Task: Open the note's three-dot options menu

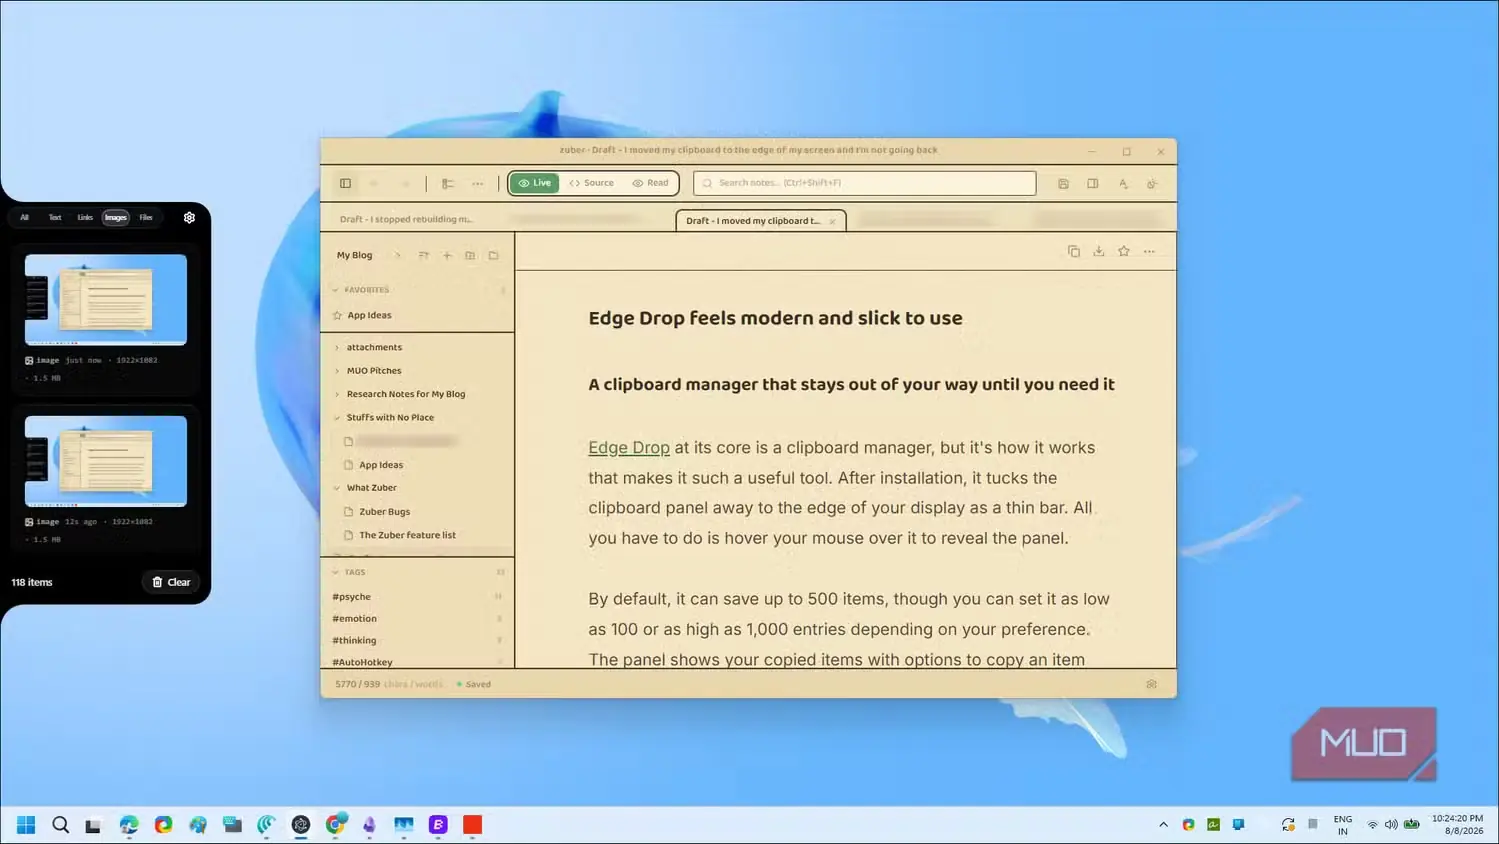Action: tap(1149, 251)
